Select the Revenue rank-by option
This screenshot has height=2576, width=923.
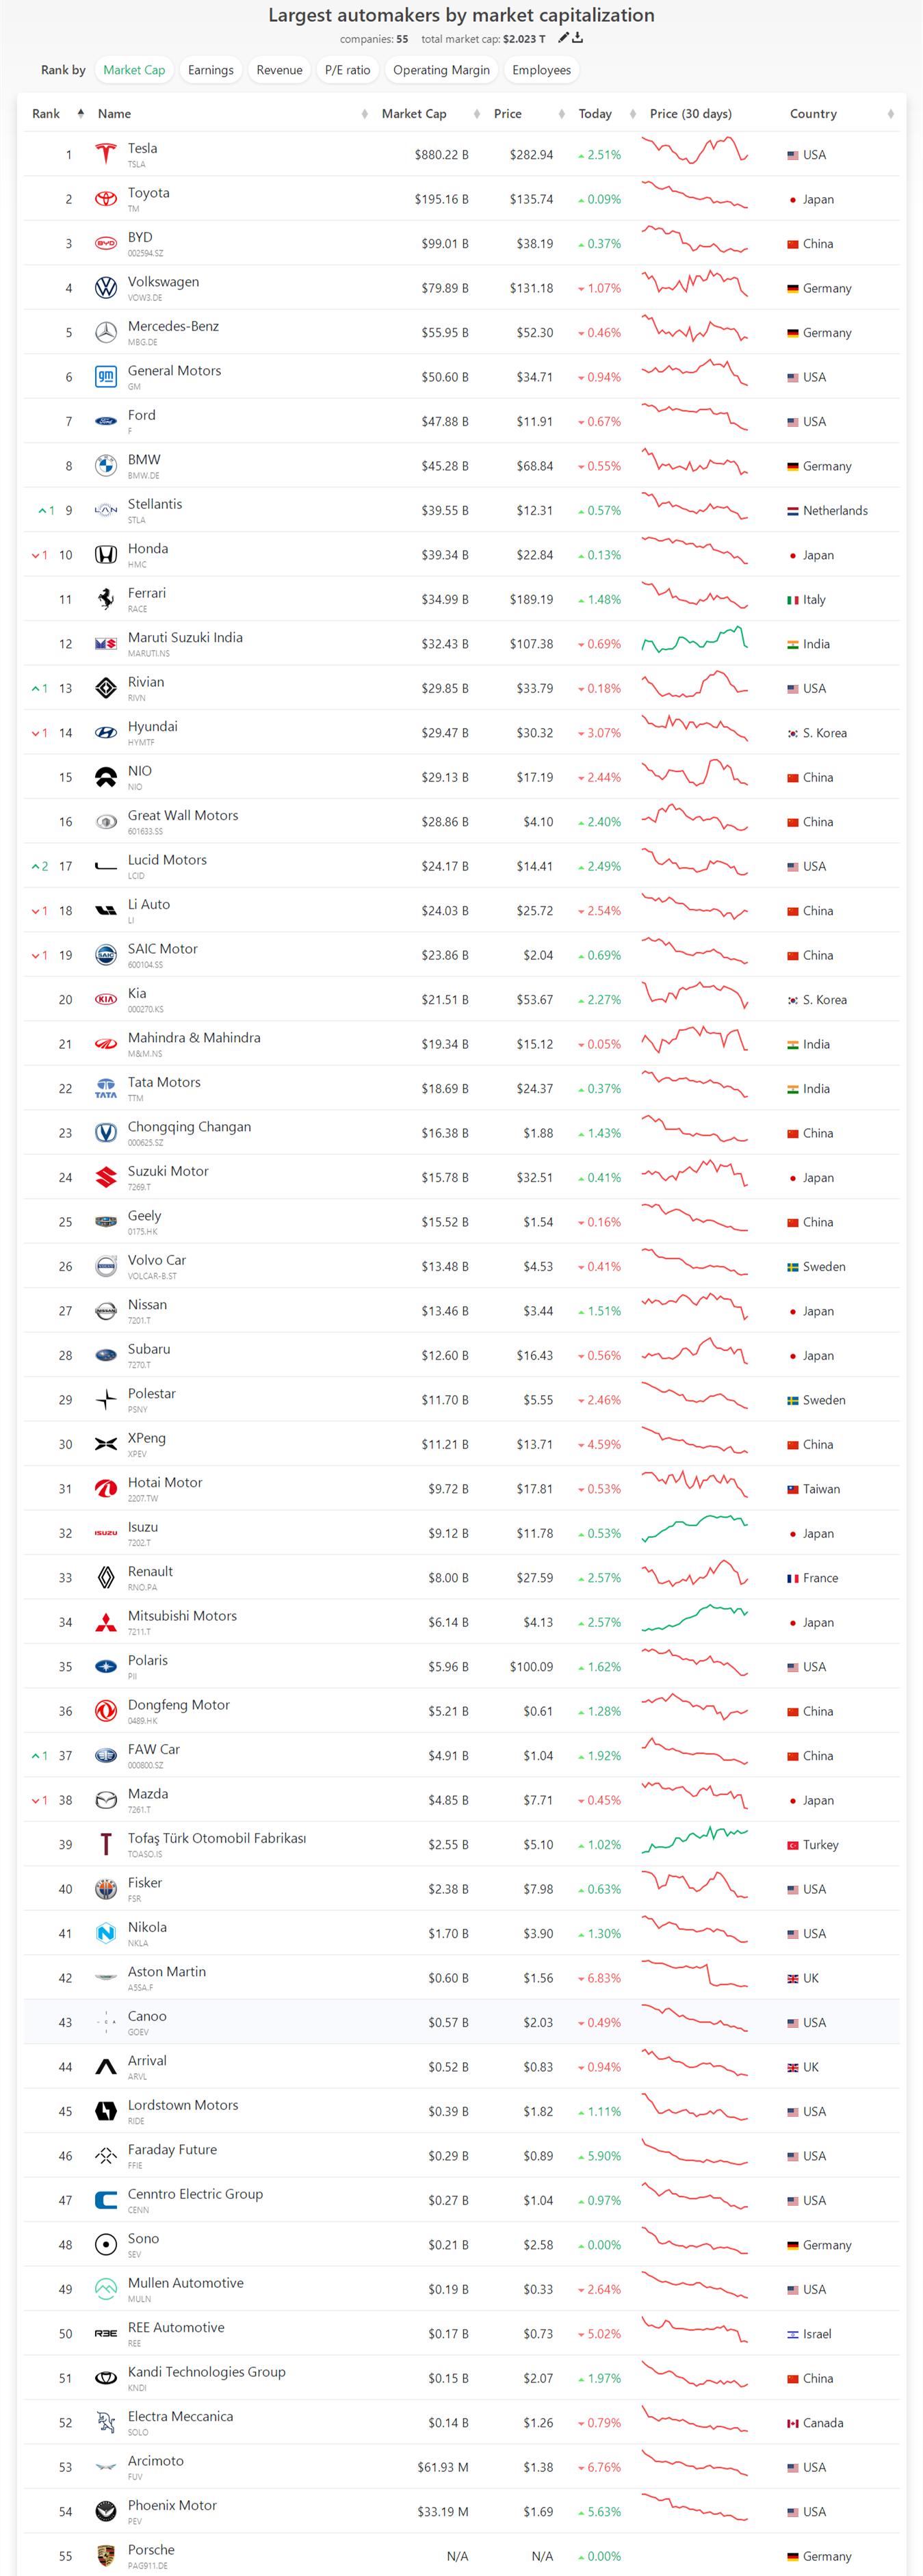point(279,70)
